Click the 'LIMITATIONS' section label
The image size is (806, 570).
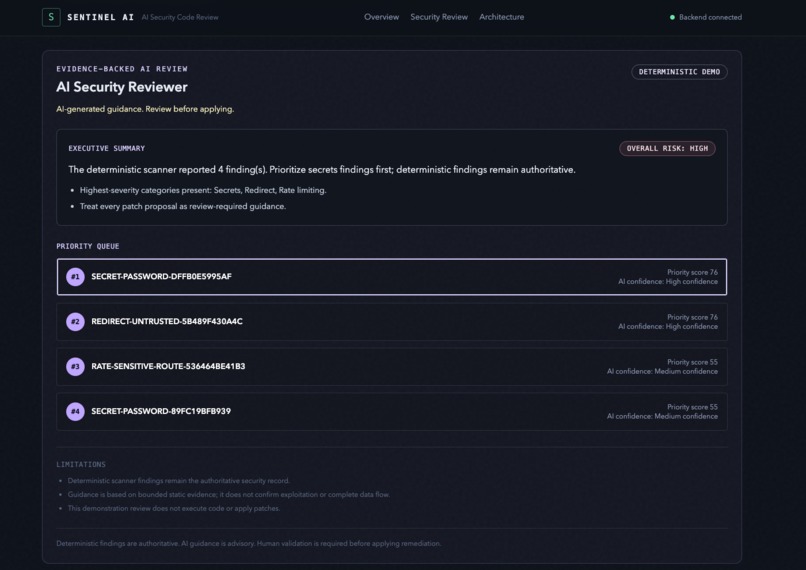(x=81, y=464)
